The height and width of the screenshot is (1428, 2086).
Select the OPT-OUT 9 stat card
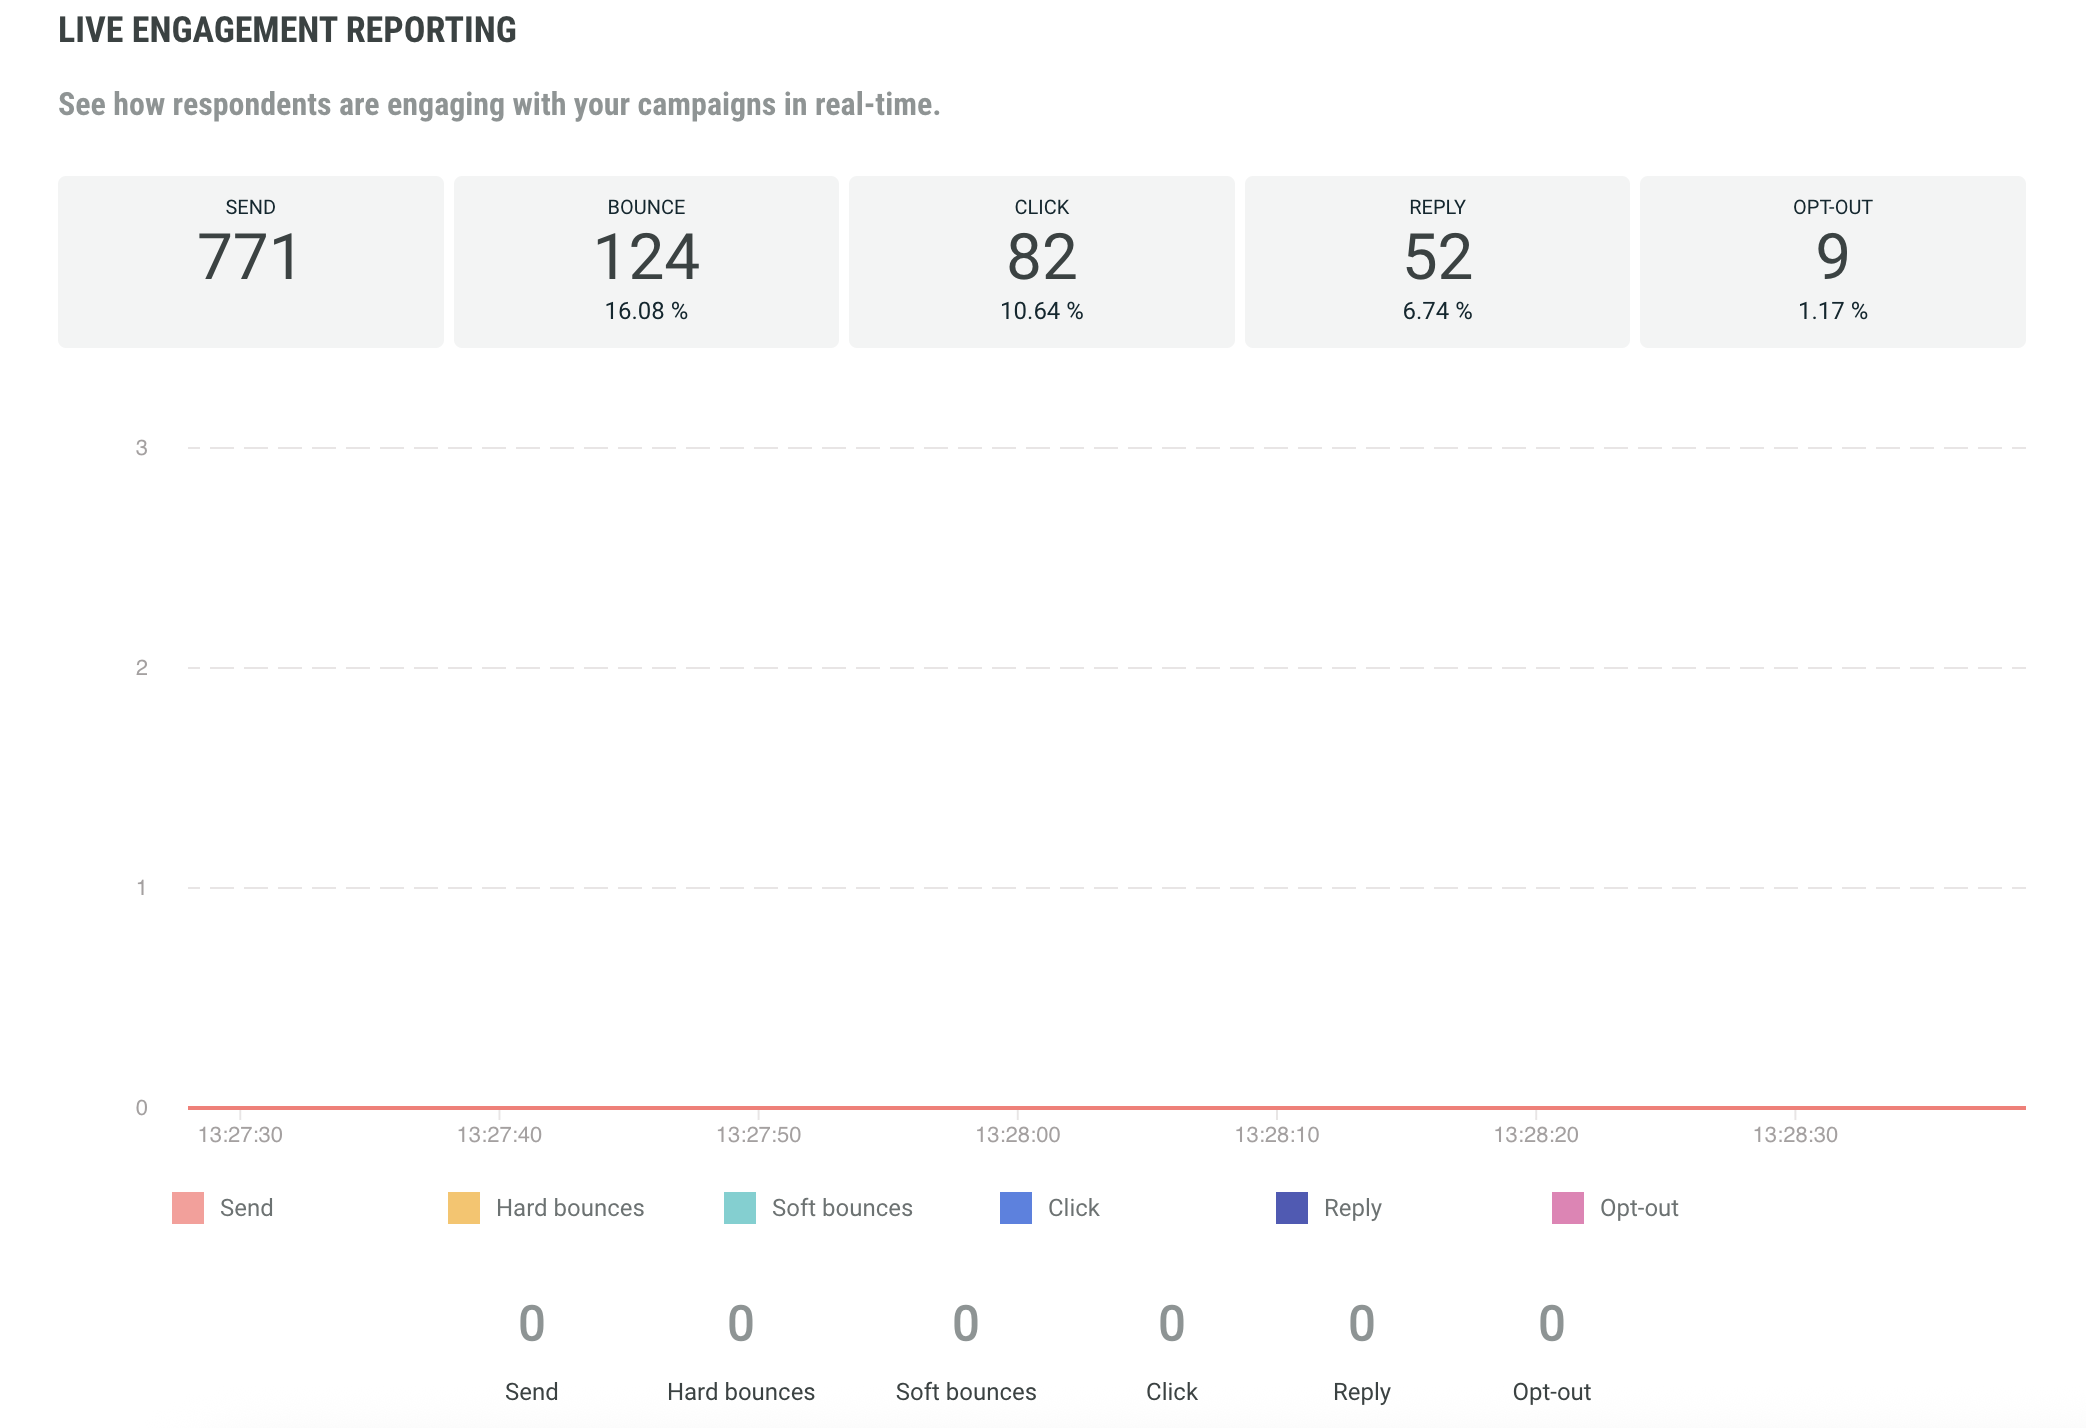coord(1832,262)
